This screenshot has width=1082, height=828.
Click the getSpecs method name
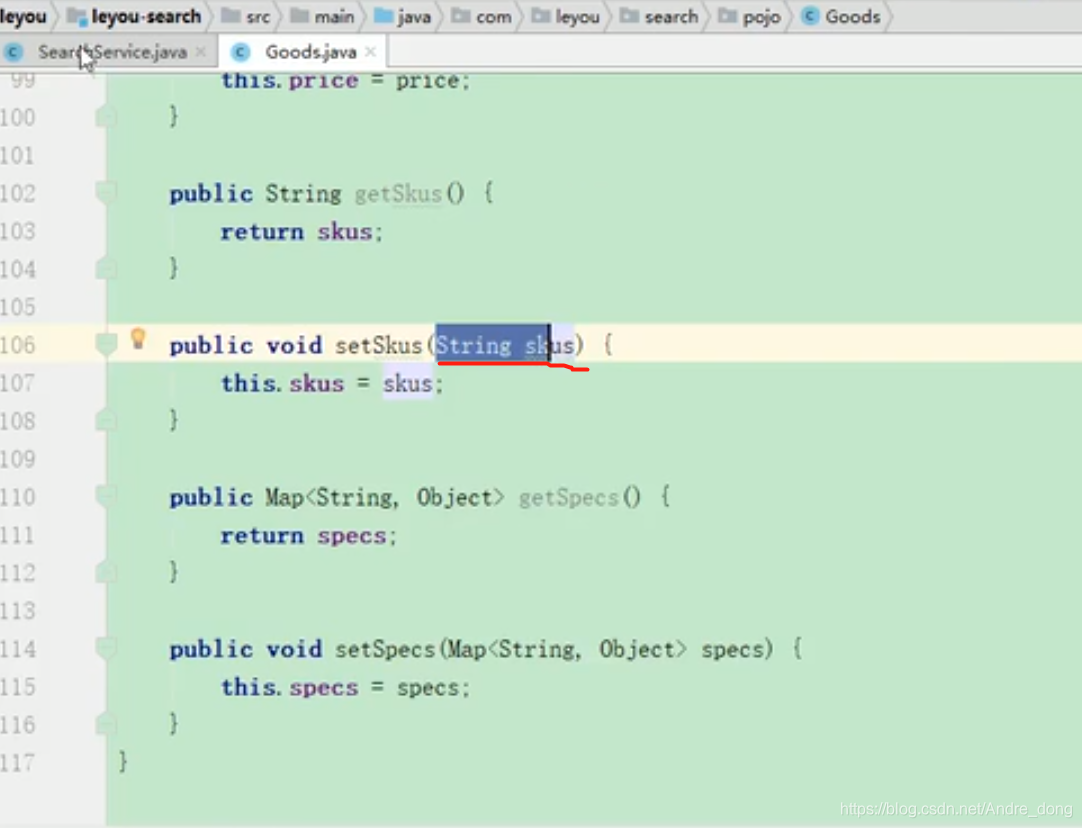pyautogui.click(x=569, y=497)
